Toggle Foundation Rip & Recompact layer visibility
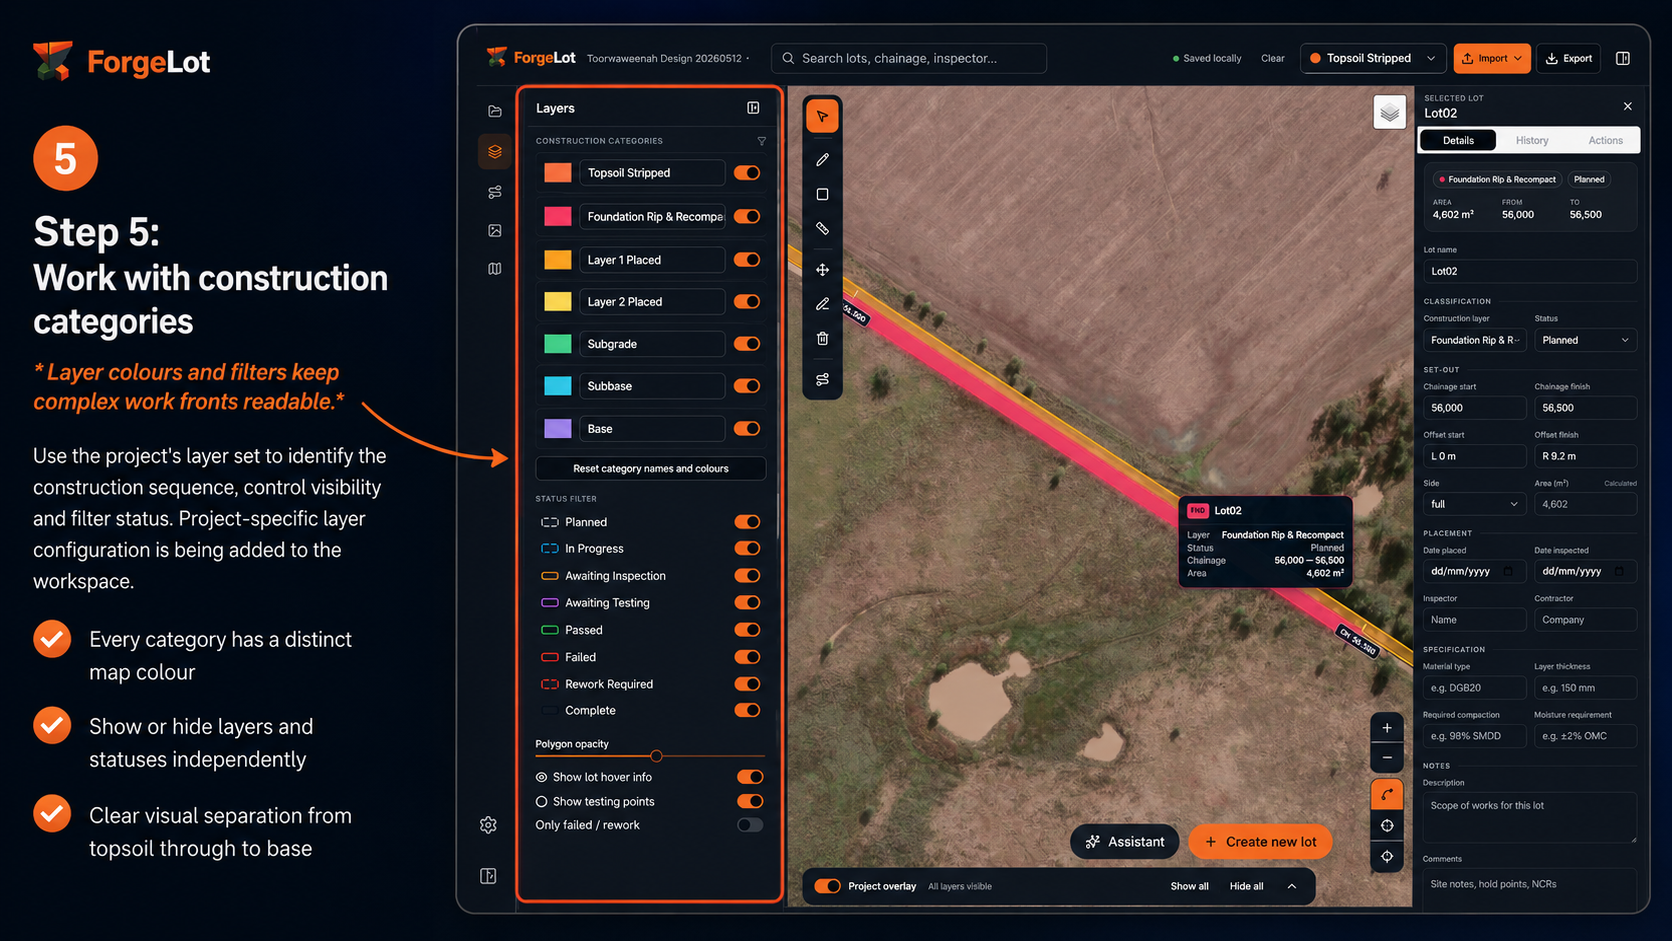 click(x=747, y=216)
